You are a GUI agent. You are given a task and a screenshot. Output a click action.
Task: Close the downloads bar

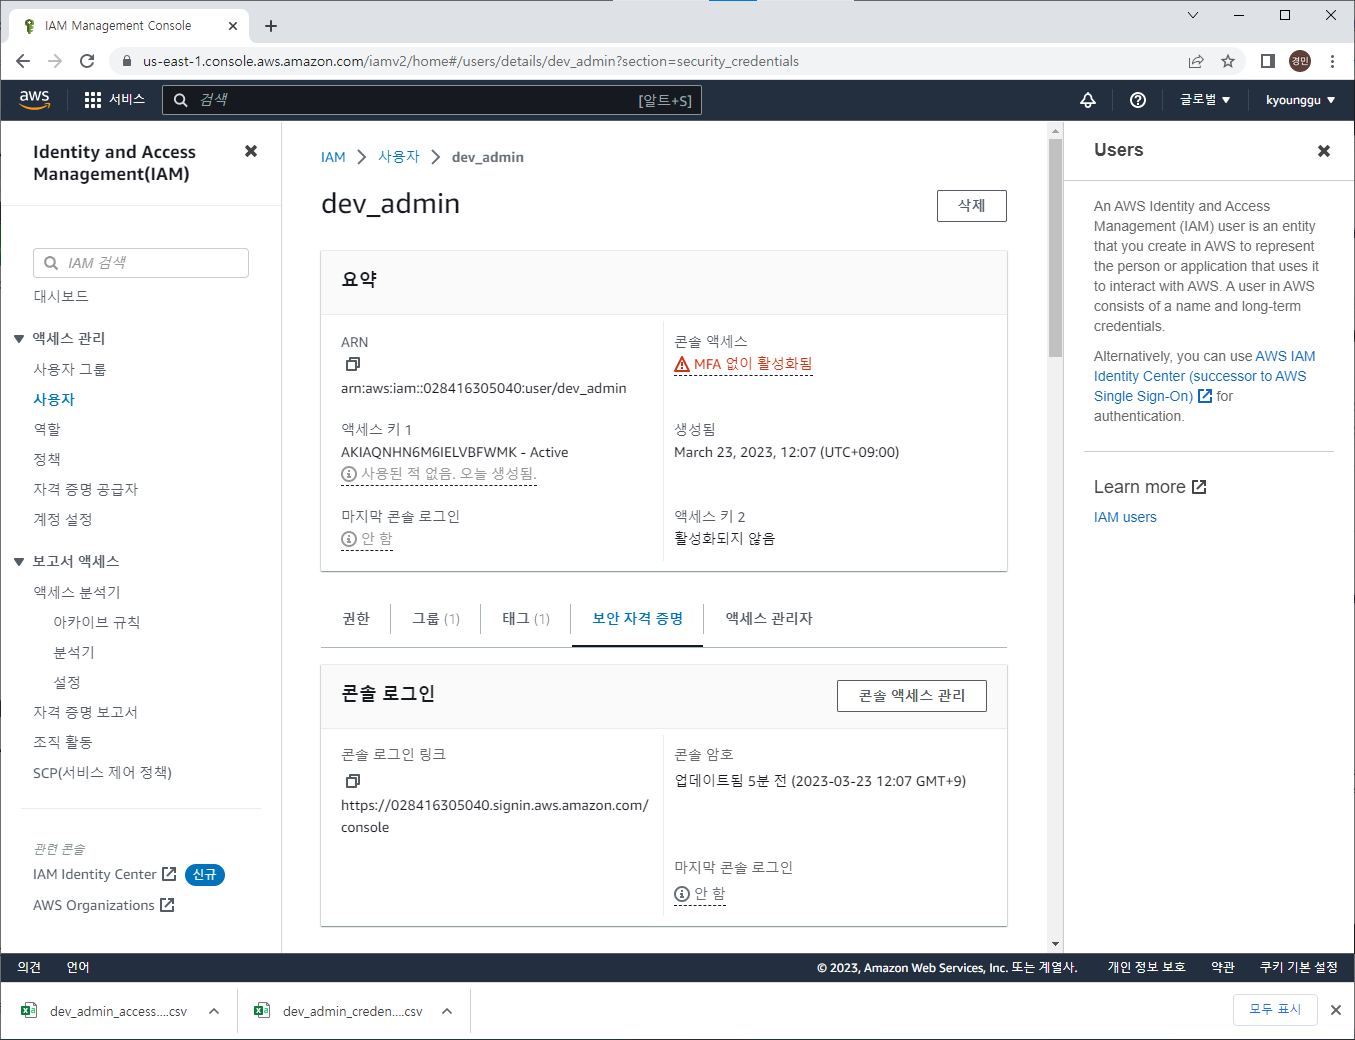(1335, 1010)
